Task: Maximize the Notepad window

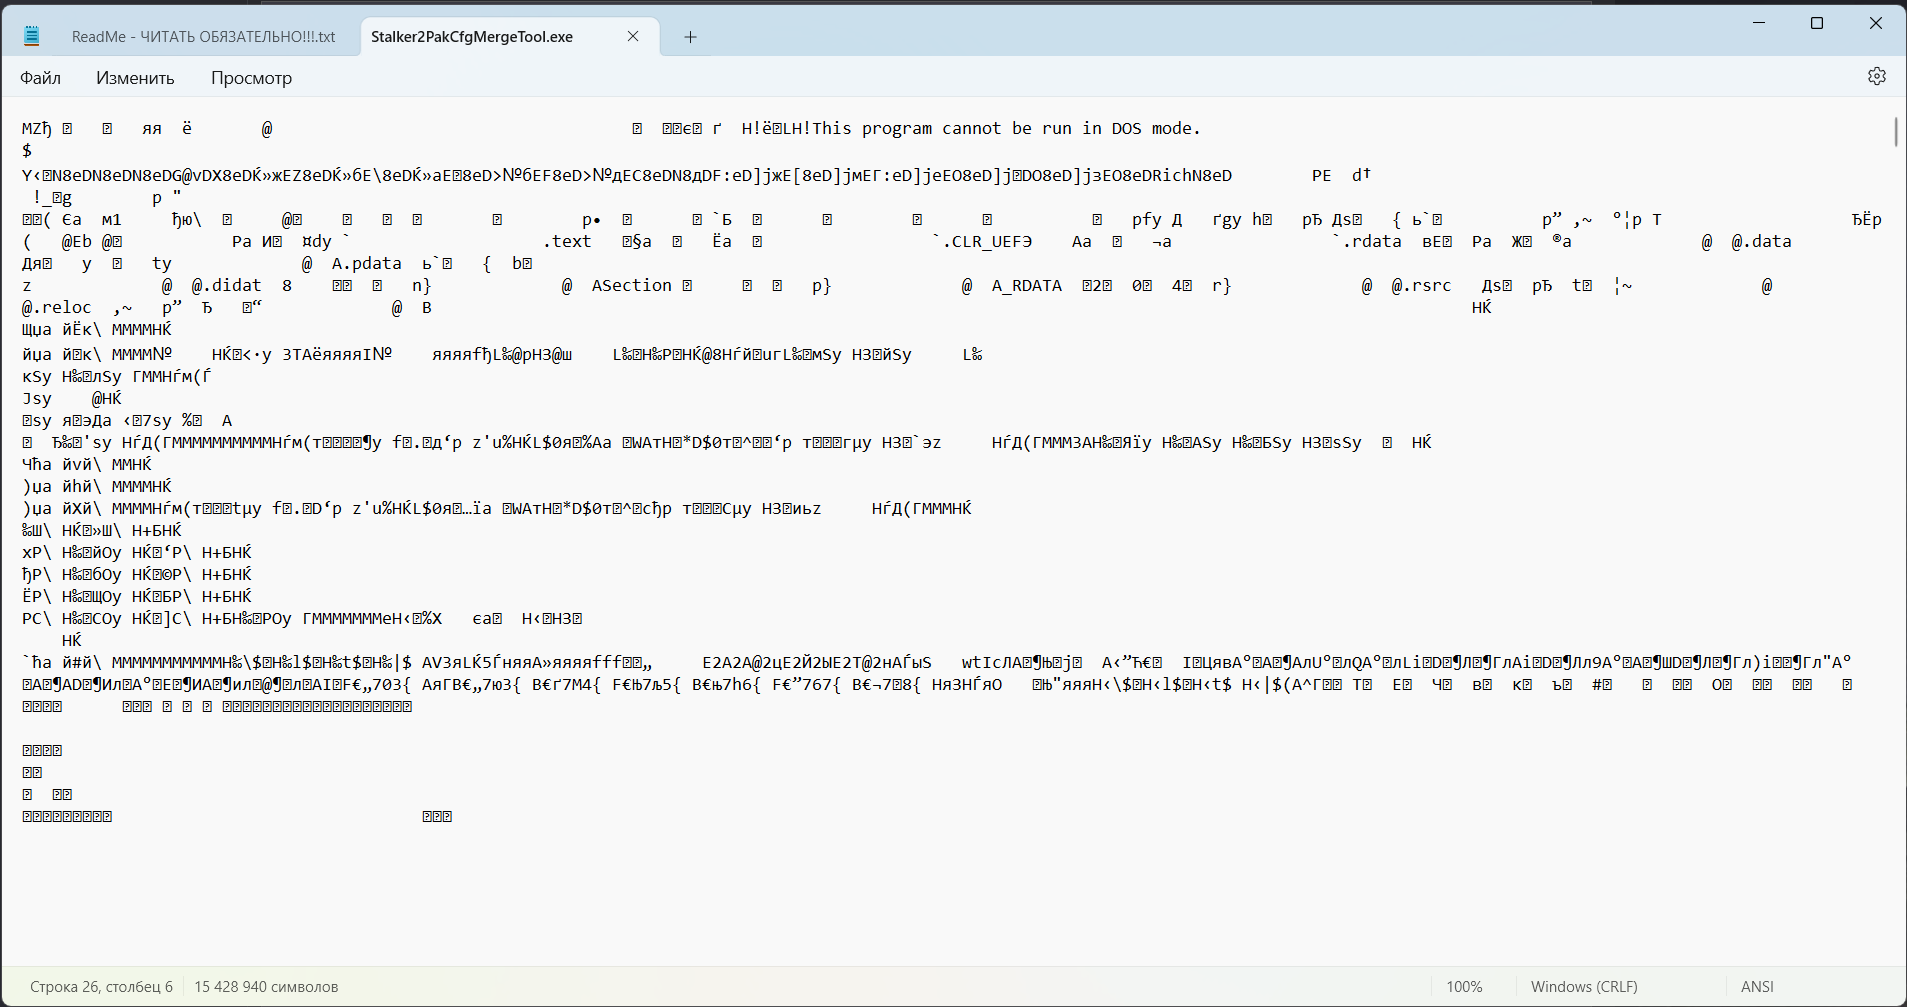Action: pos(1817,23)
